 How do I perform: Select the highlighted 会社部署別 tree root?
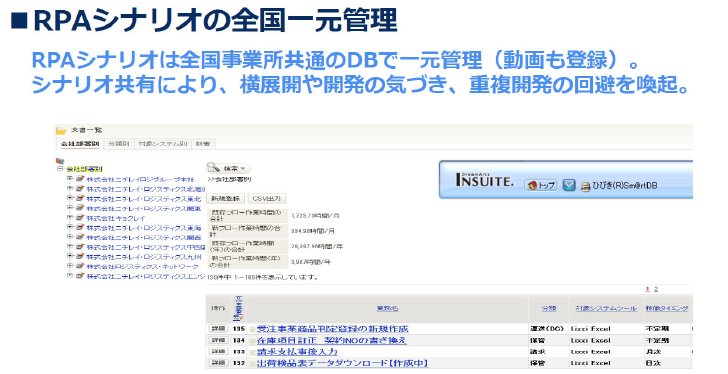(x=84, y=169)
